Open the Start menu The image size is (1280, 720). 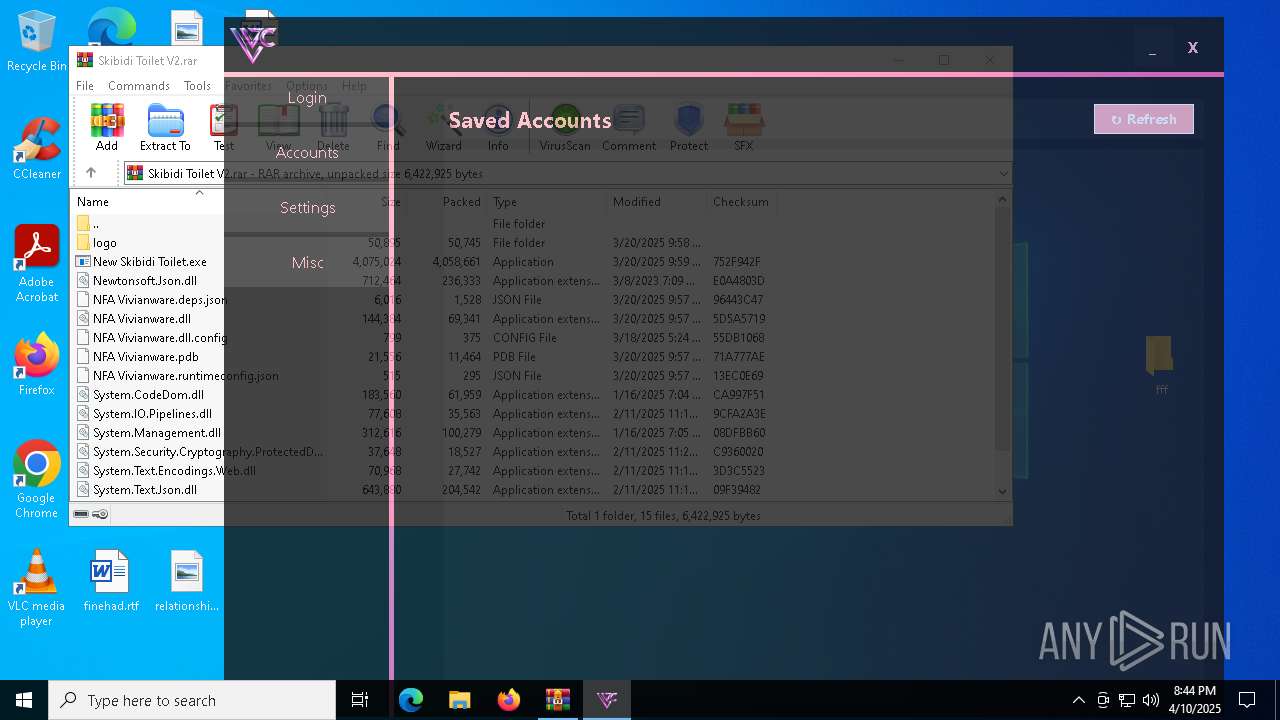point(24,700)
